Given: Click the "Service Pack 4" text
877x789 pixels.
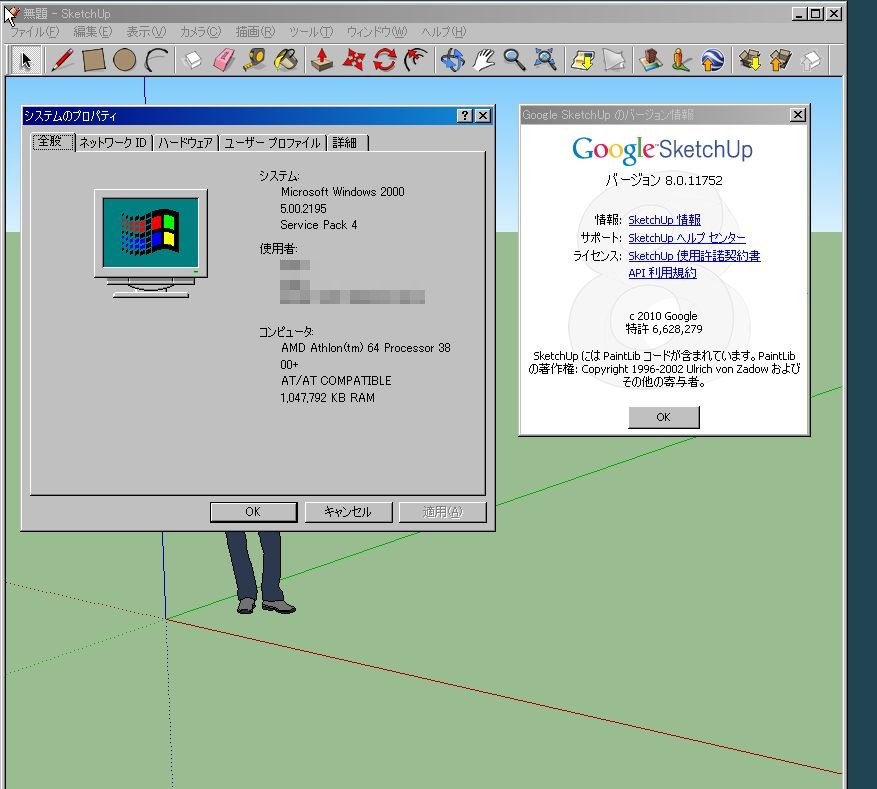Looking at the screenshot, I should pos(319,225).
